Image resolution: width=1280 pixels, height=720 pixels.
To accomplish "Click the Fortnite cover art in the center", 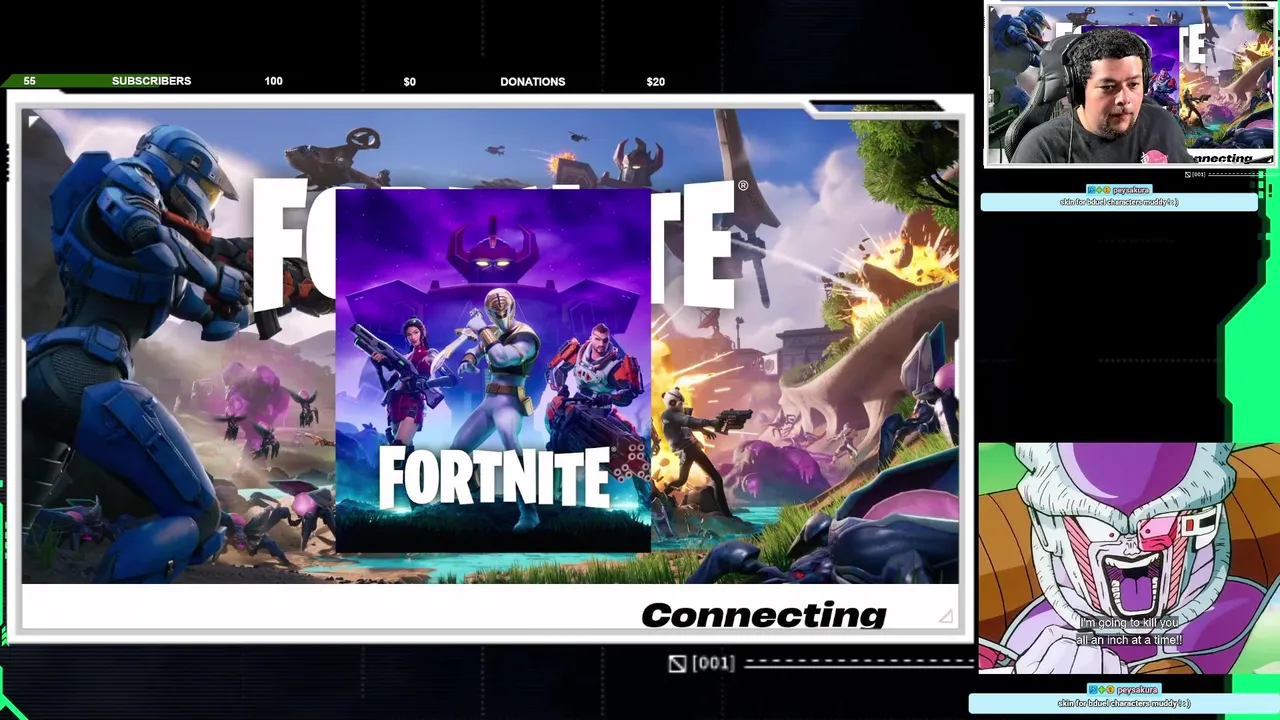I will point(493,370).
